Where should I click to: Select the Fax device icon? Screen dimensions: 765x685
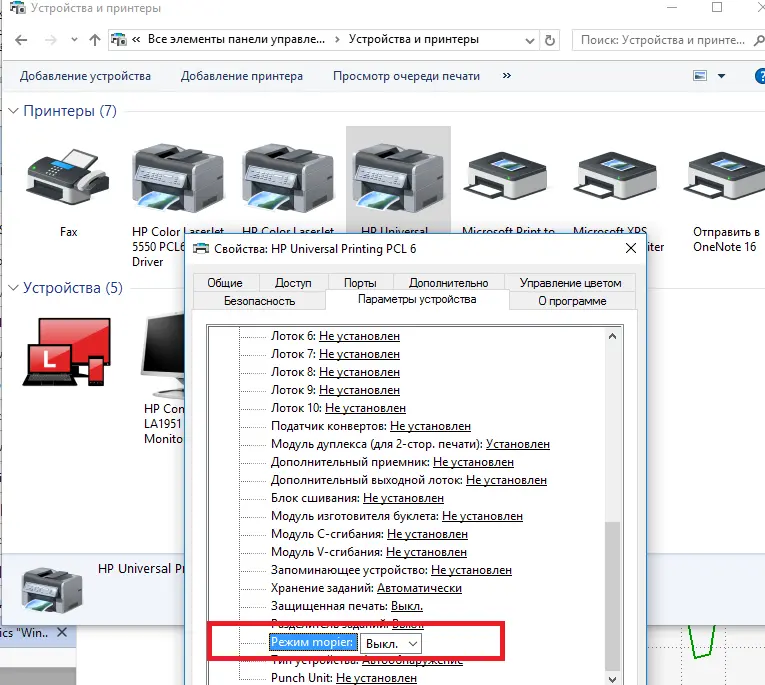[68, 177]
